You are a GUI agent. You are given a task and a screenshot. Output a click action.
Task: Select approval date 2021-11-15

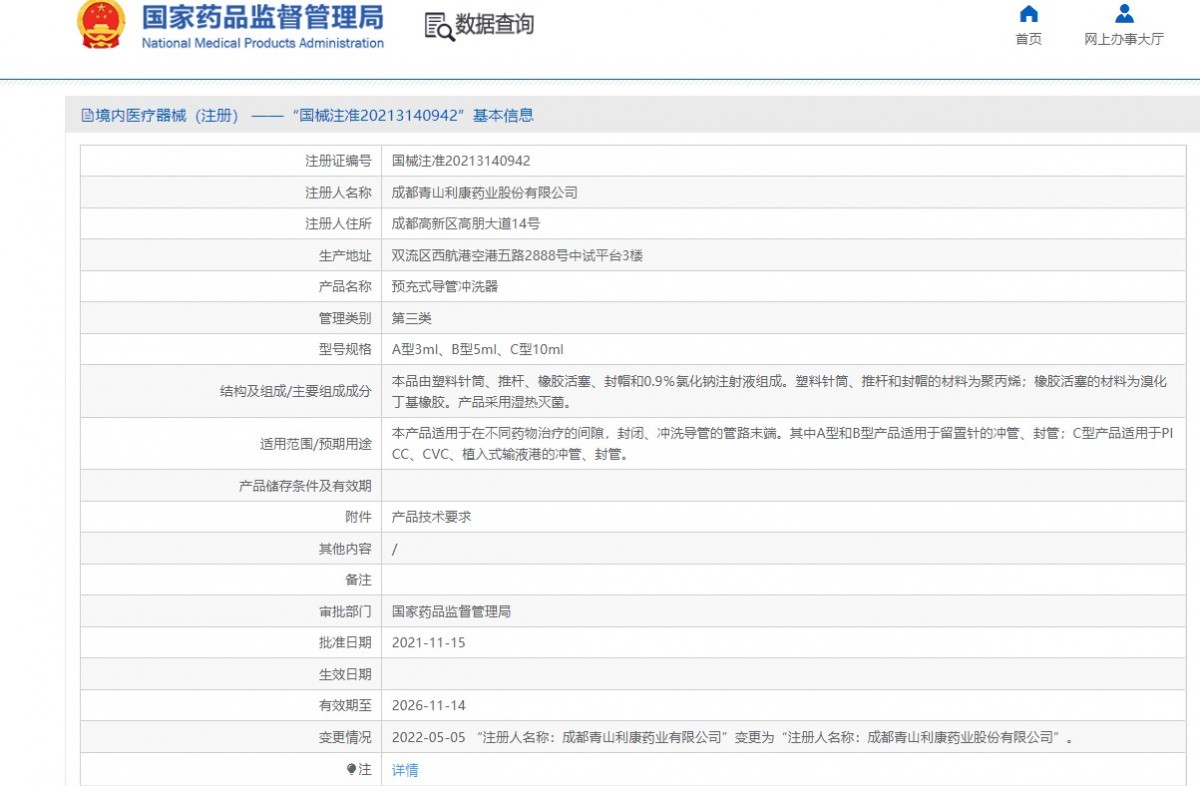[x=429, y=643]
